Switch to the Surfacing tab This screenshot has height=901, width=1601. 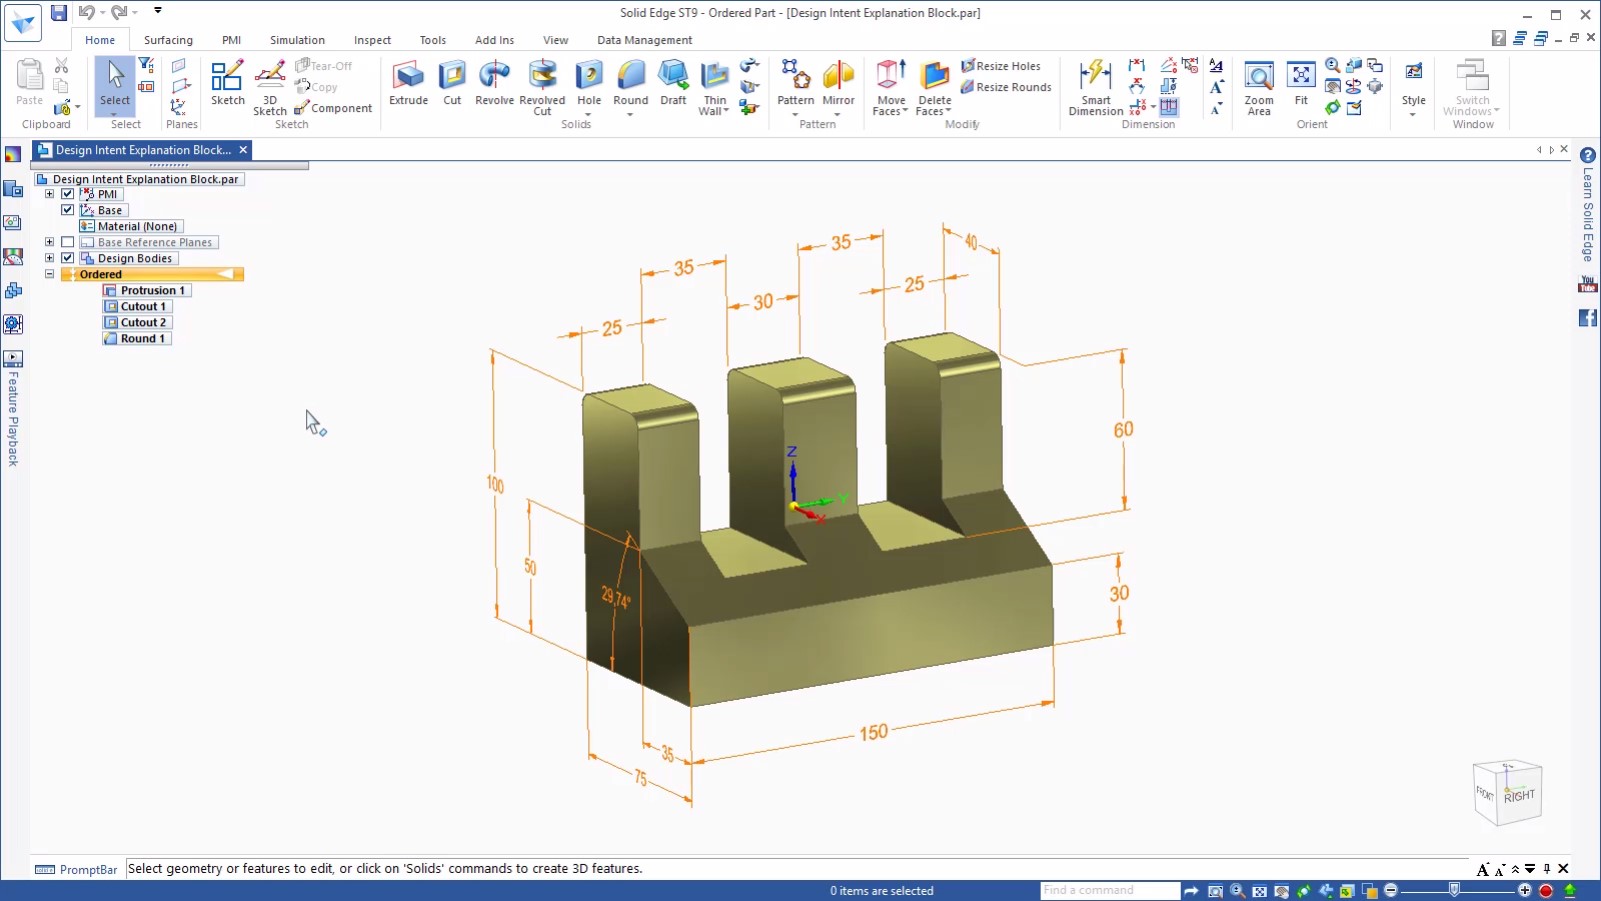168,40
